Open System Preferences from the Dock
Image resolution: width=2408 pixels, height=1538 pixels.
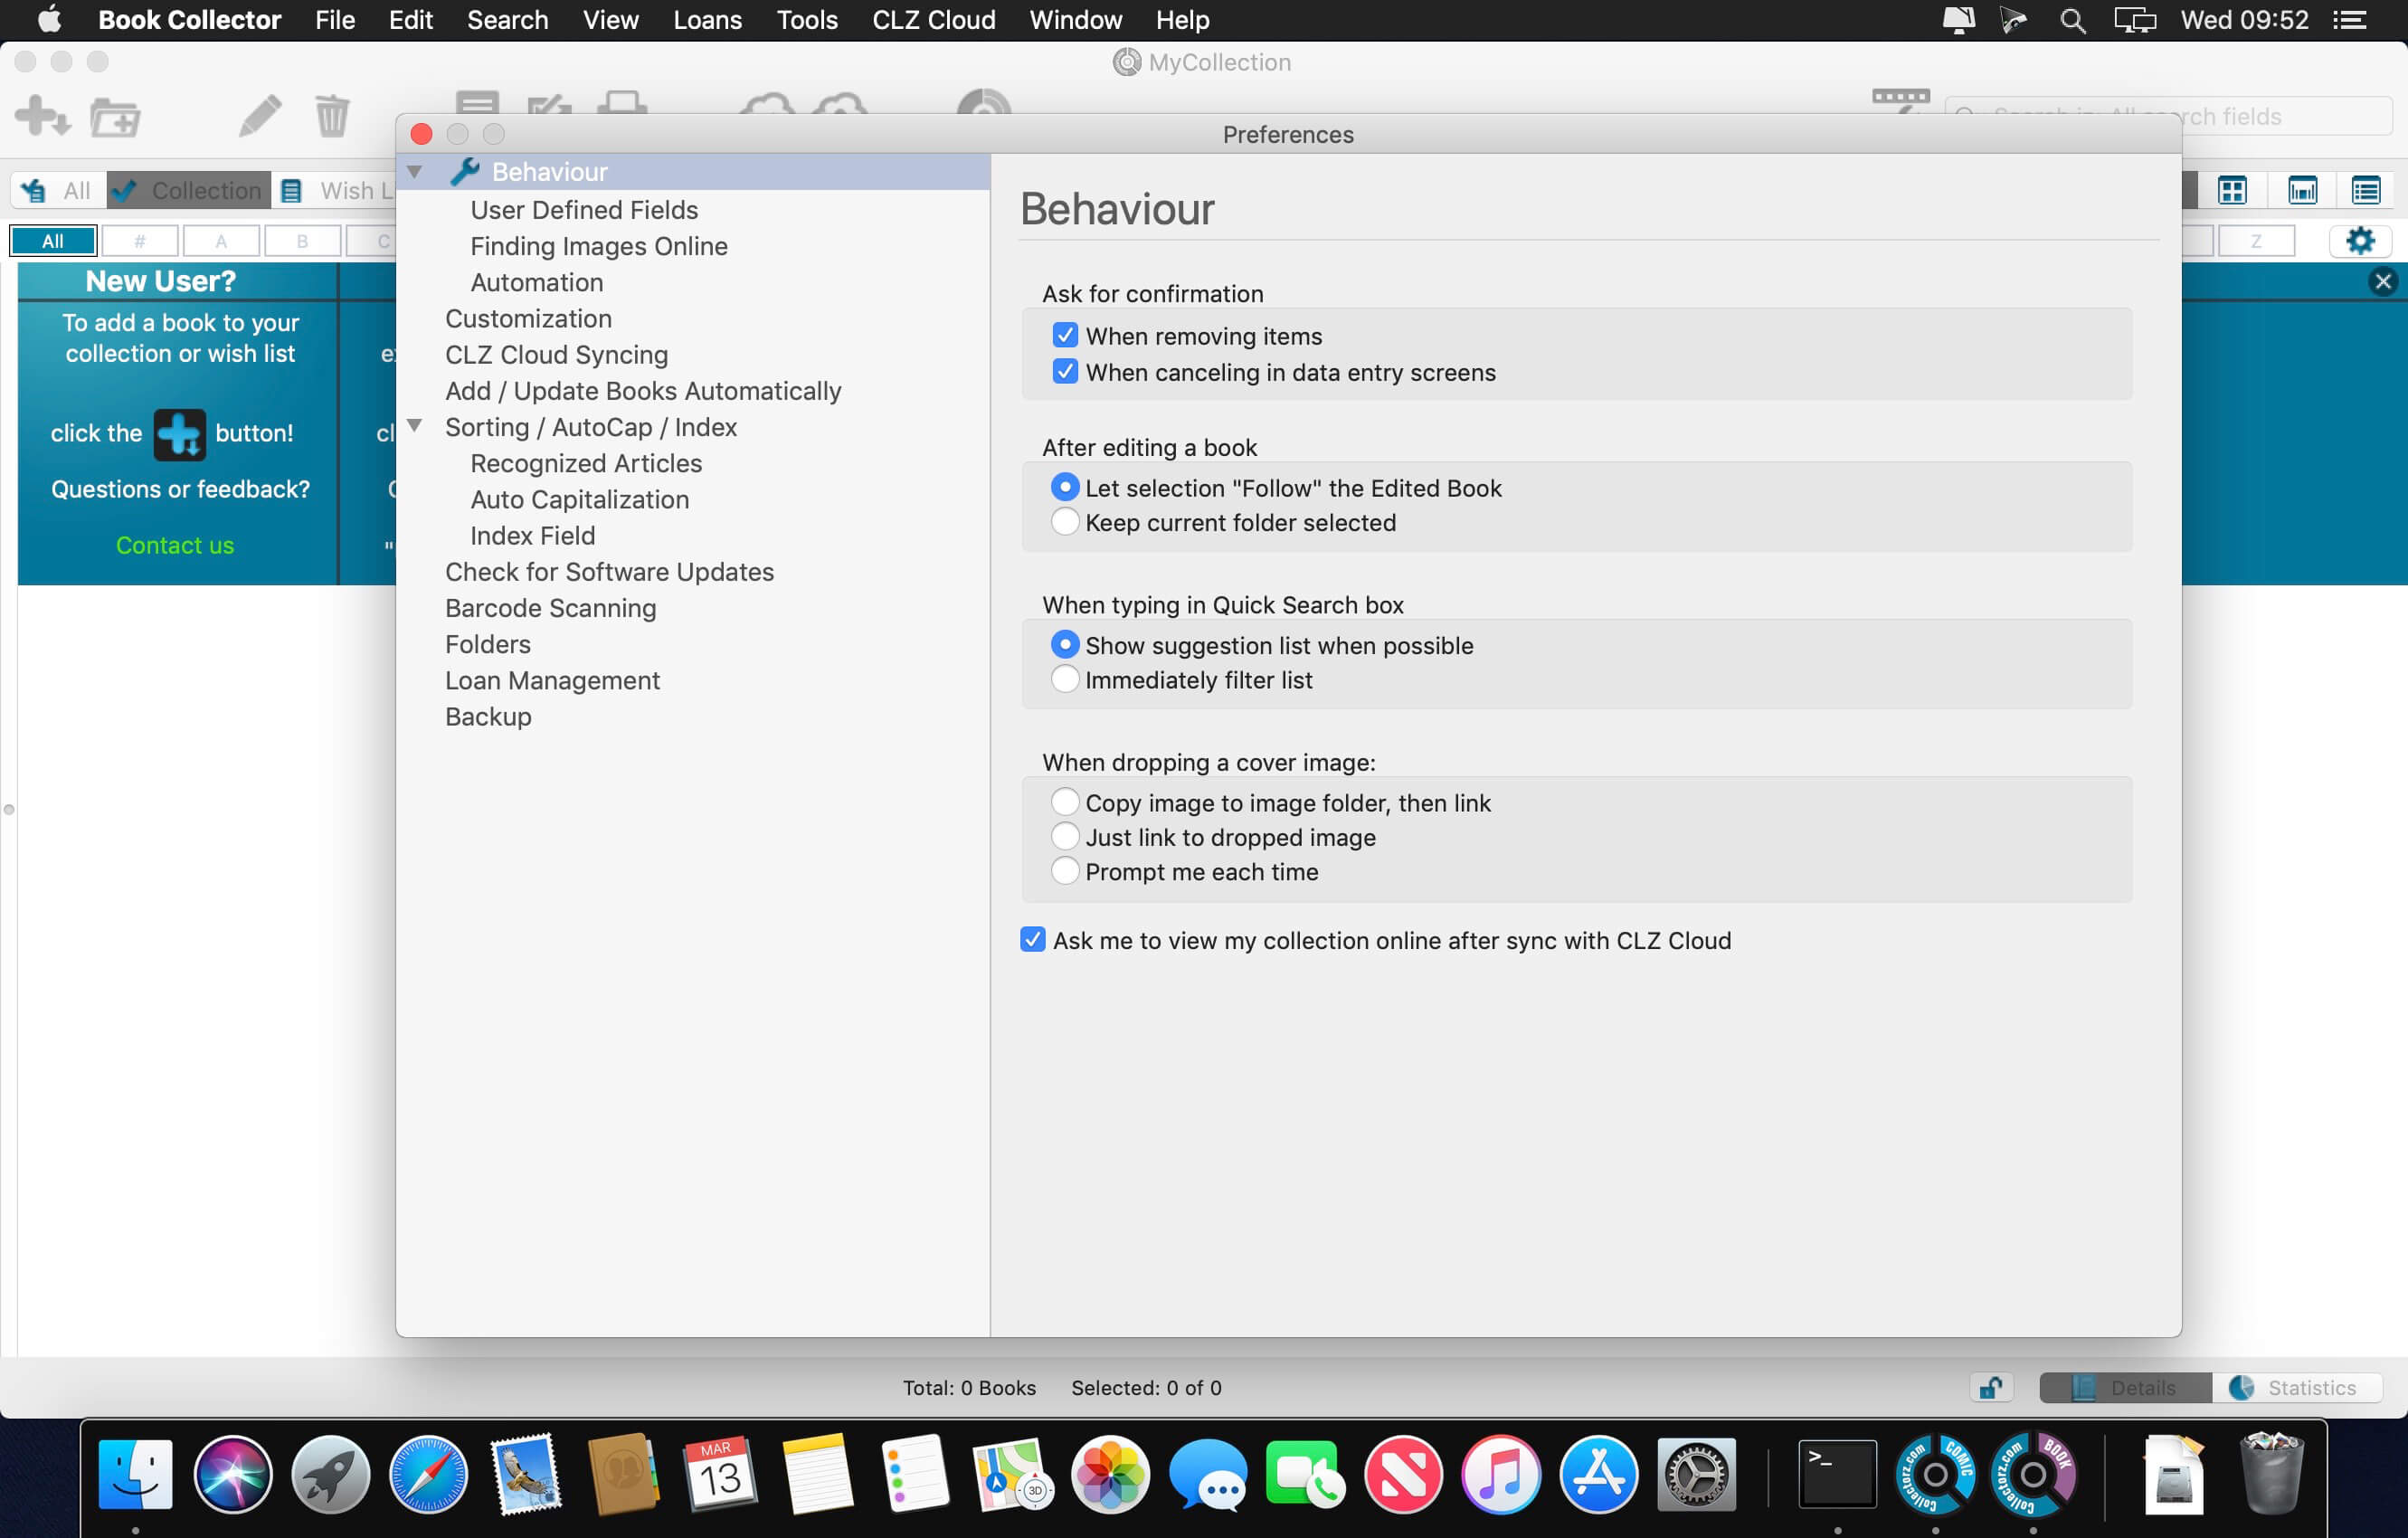1696,1474
